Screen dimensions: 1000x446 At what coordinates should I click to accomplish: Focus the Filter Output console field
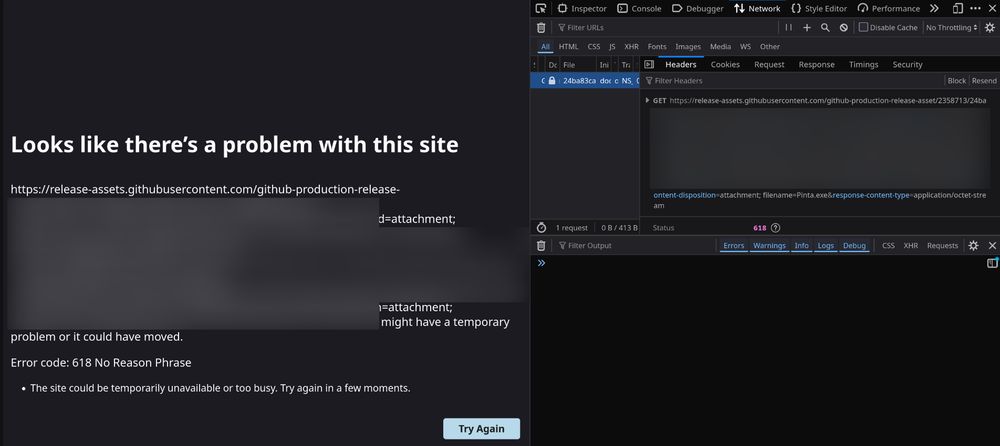coord(636,246)
